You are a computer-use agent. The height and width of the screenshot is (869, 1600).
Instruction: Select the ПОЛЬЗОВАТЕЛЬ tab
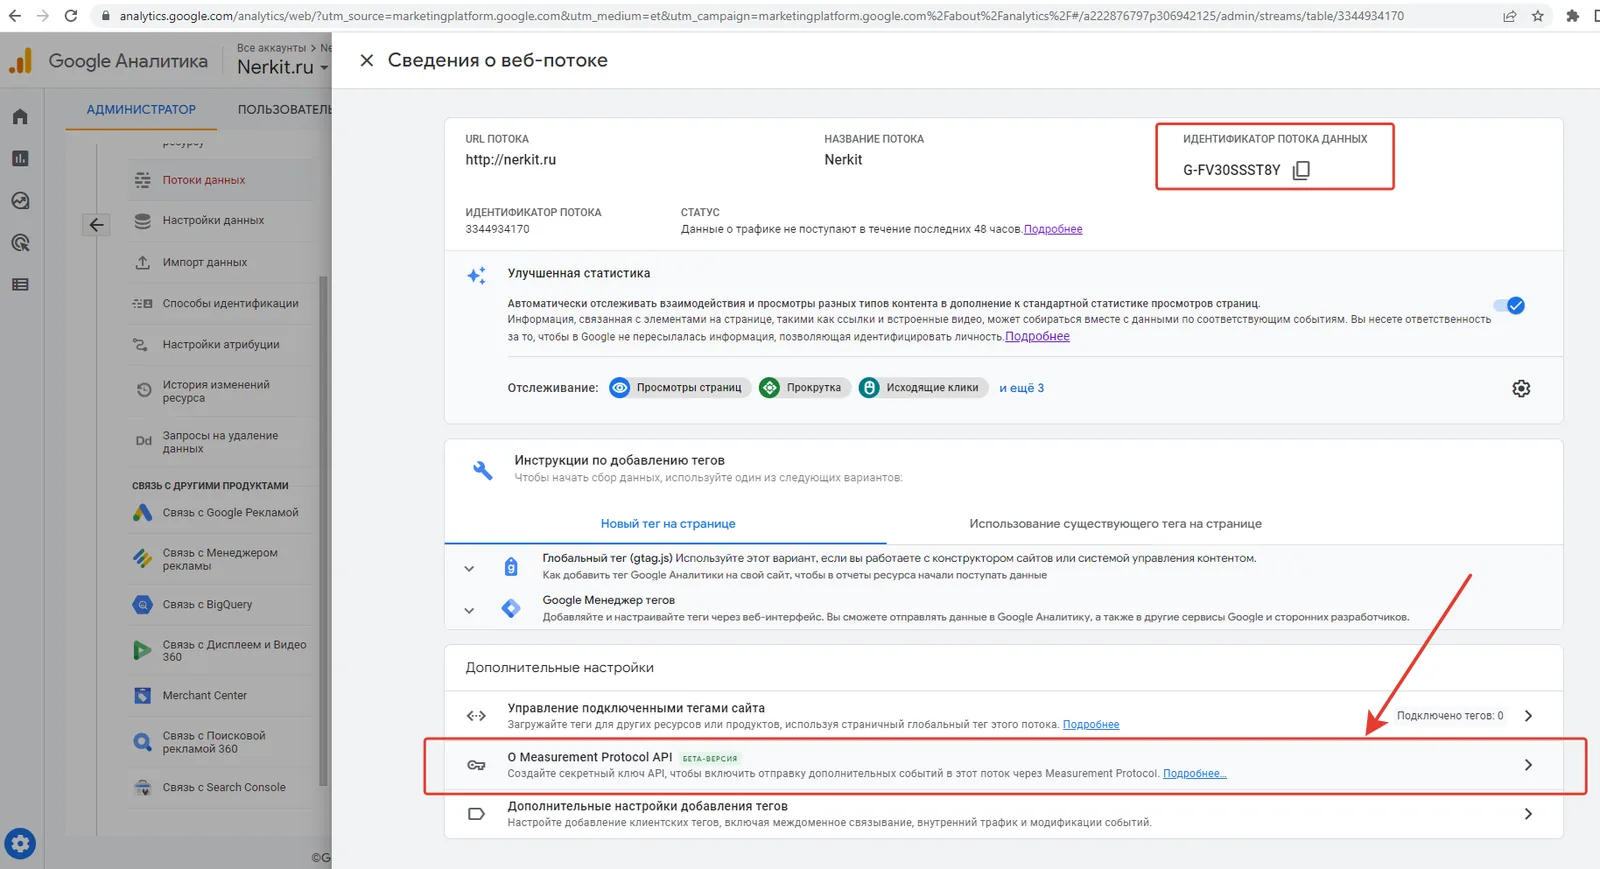pyautogui.click(x=284, y=109)
